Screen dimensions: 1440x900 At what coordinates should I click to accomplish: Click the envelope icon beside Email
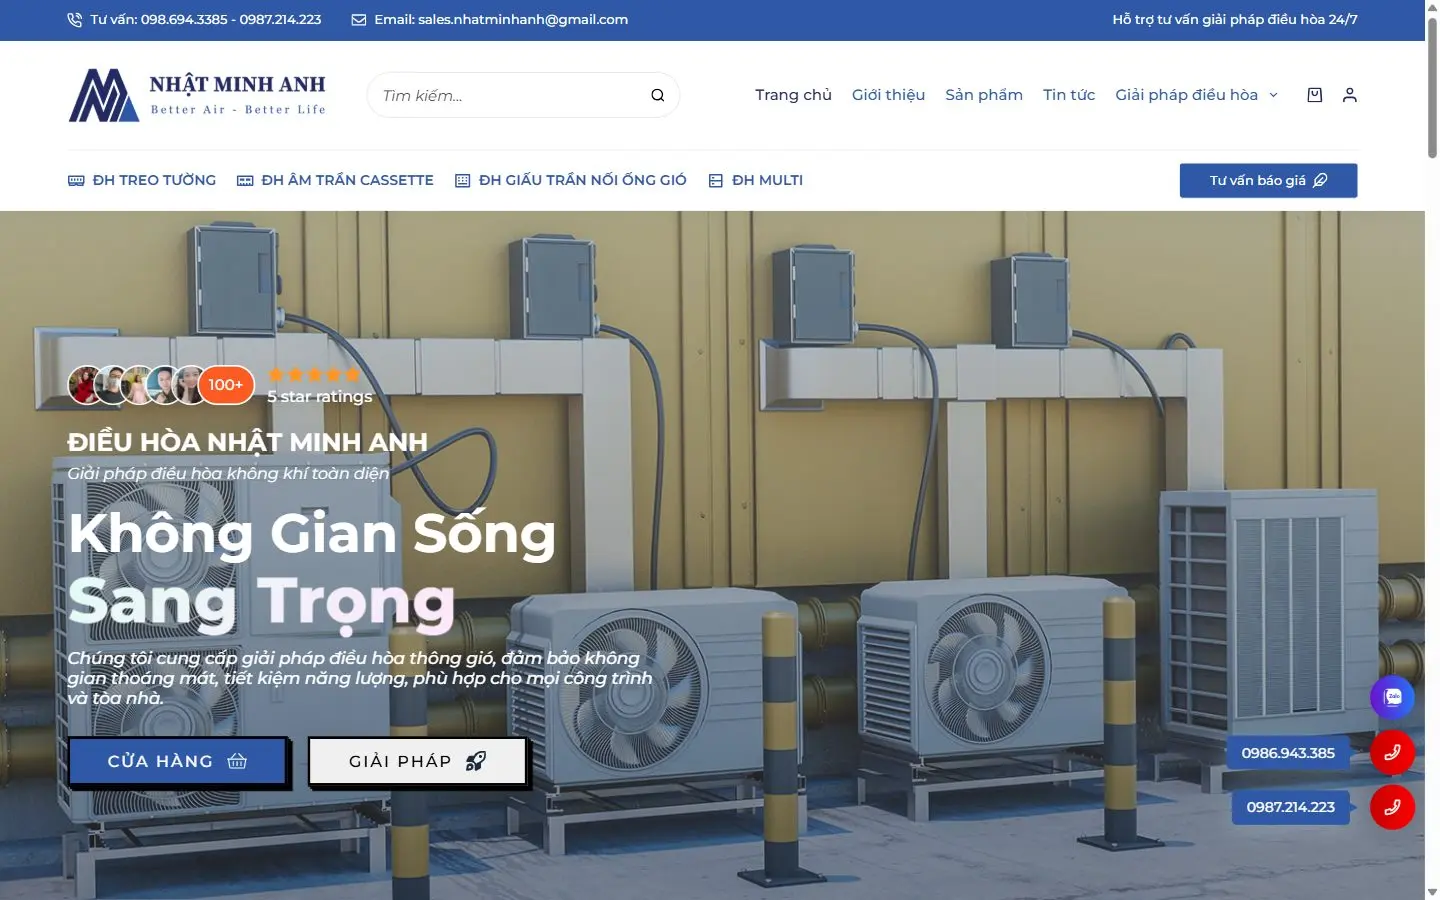pos(359,20)
